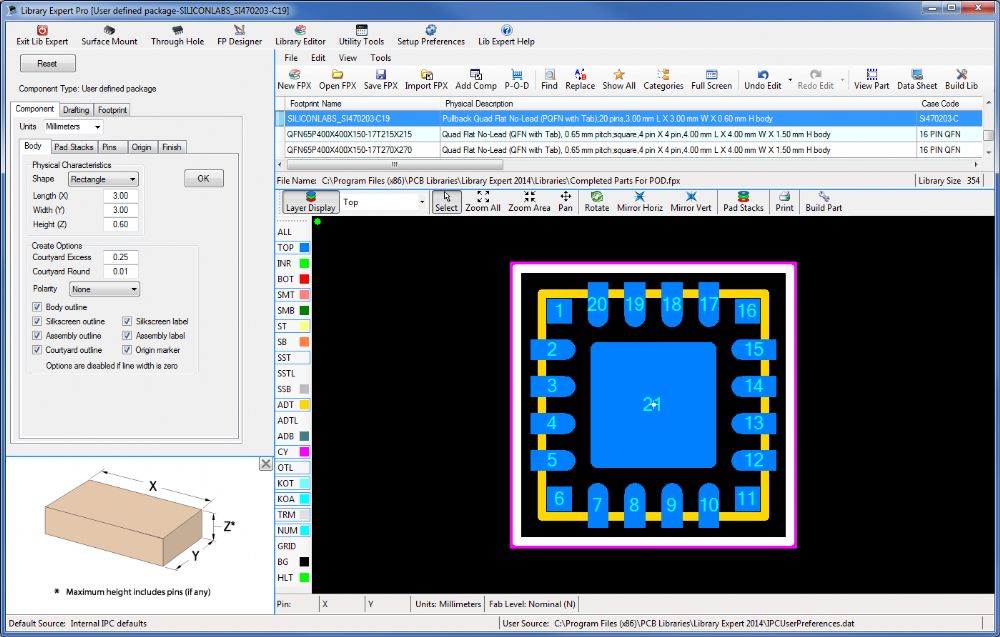Activate Zoom Area tool

point(529,201)
